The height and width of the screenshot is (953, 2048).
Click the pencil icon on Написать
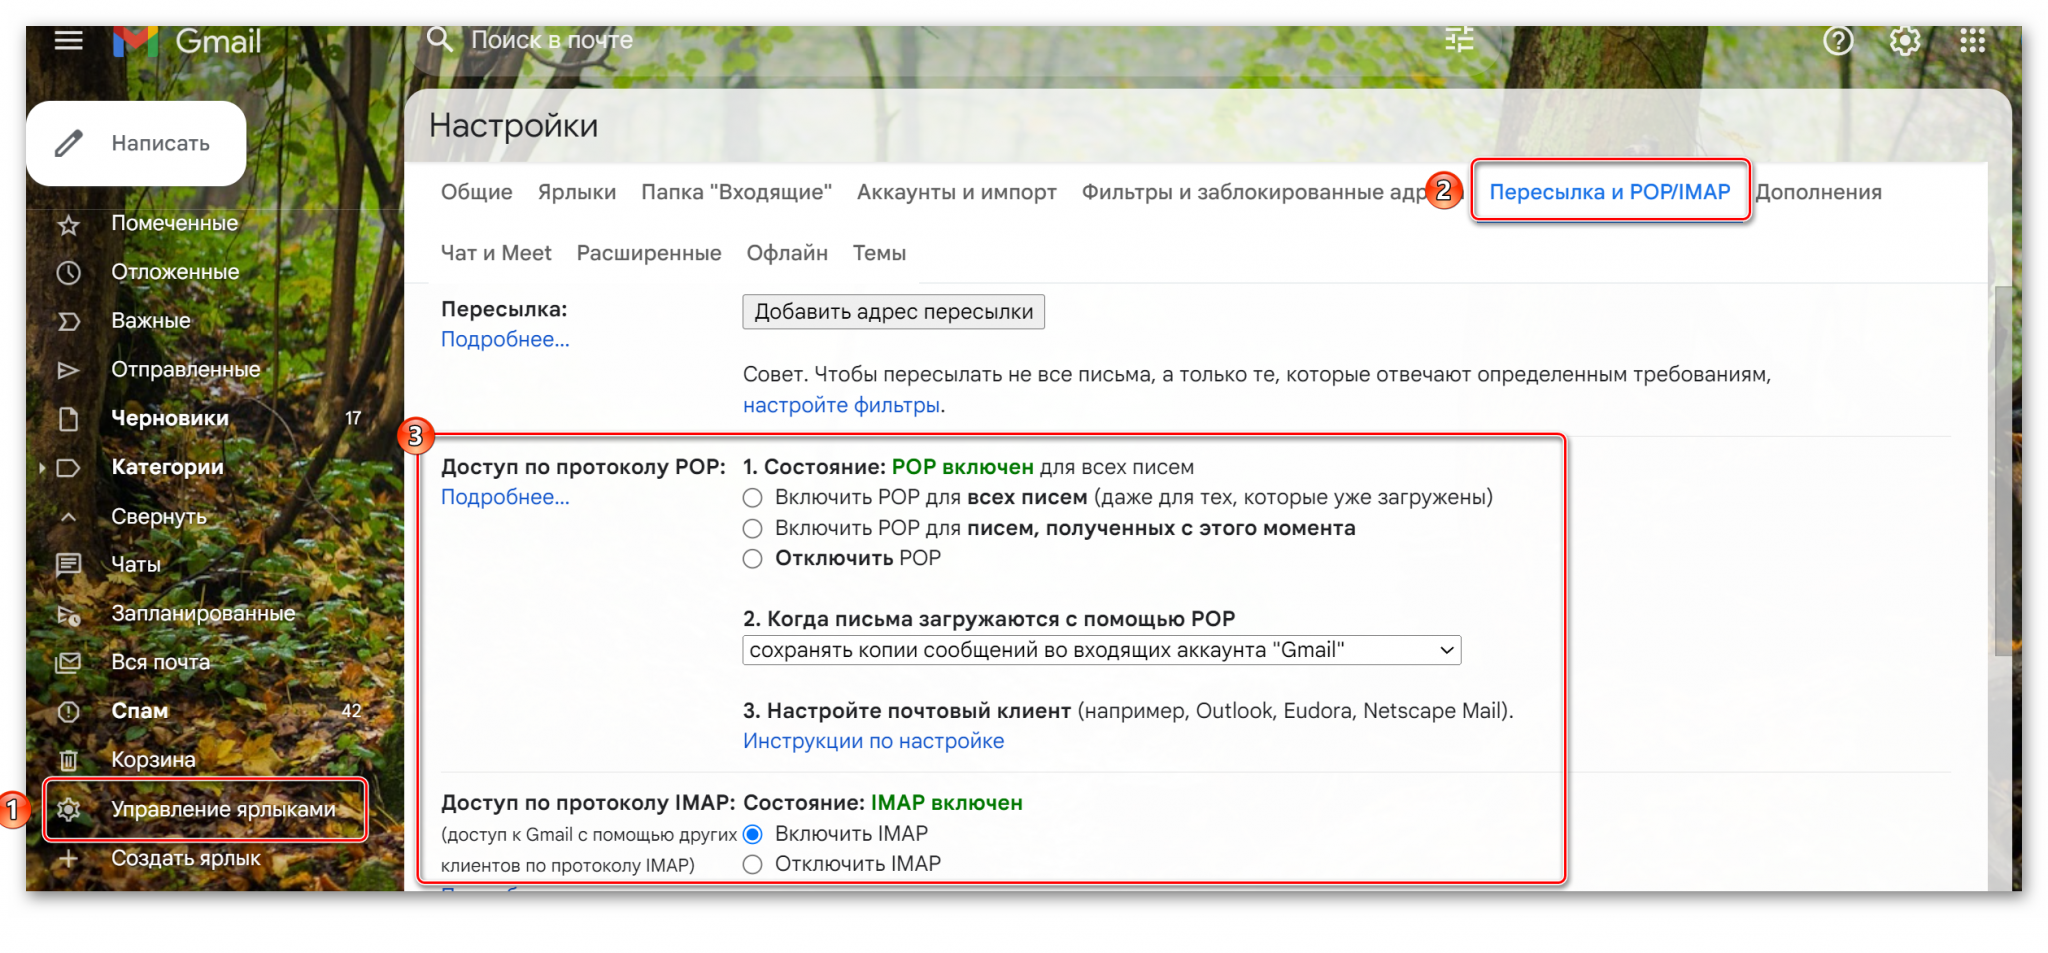(x=68, y=143)
